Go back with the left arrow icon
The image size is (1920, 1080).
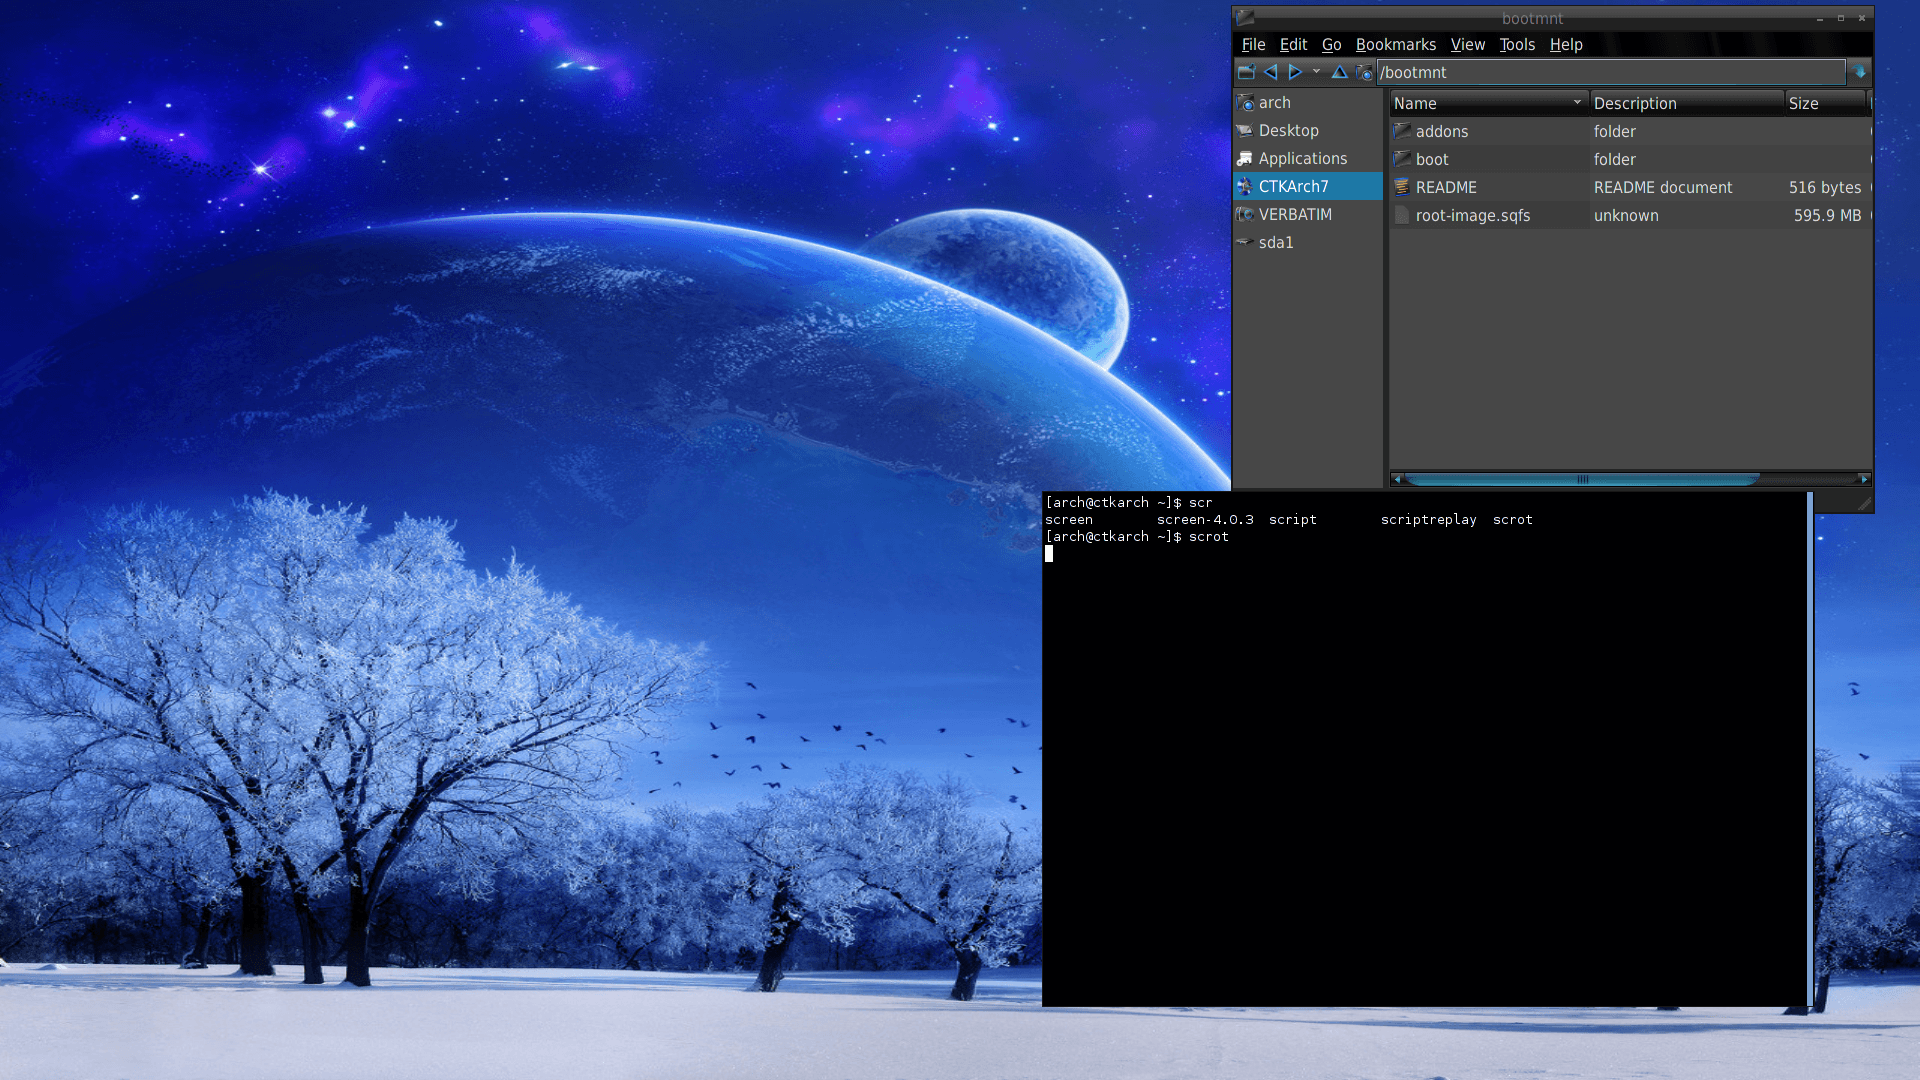[1270, 72]
